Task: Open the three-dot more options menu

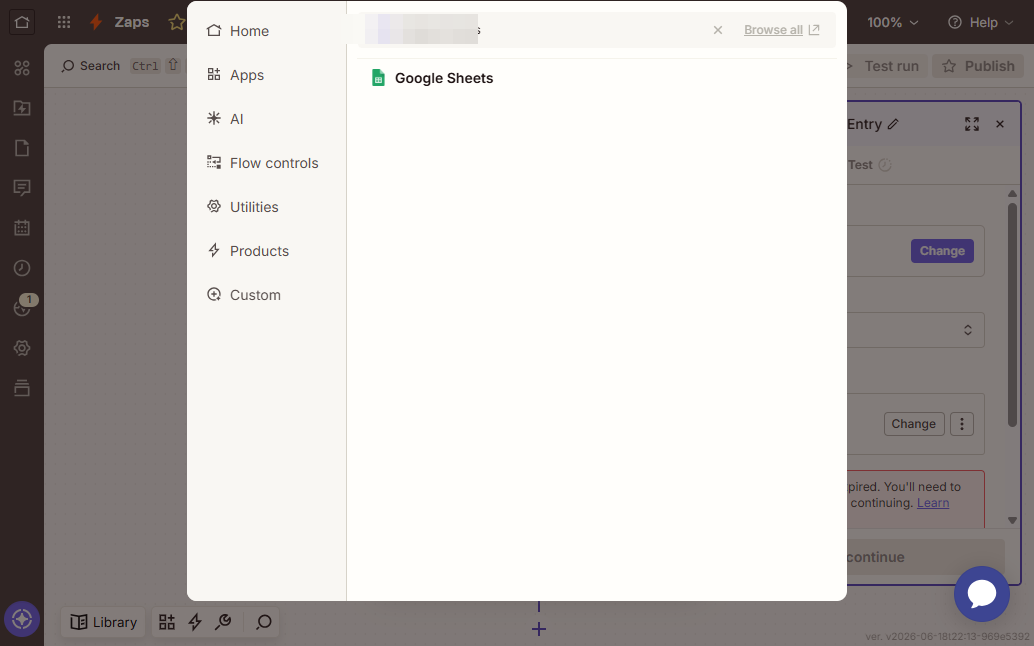Action: coord(962,424)
